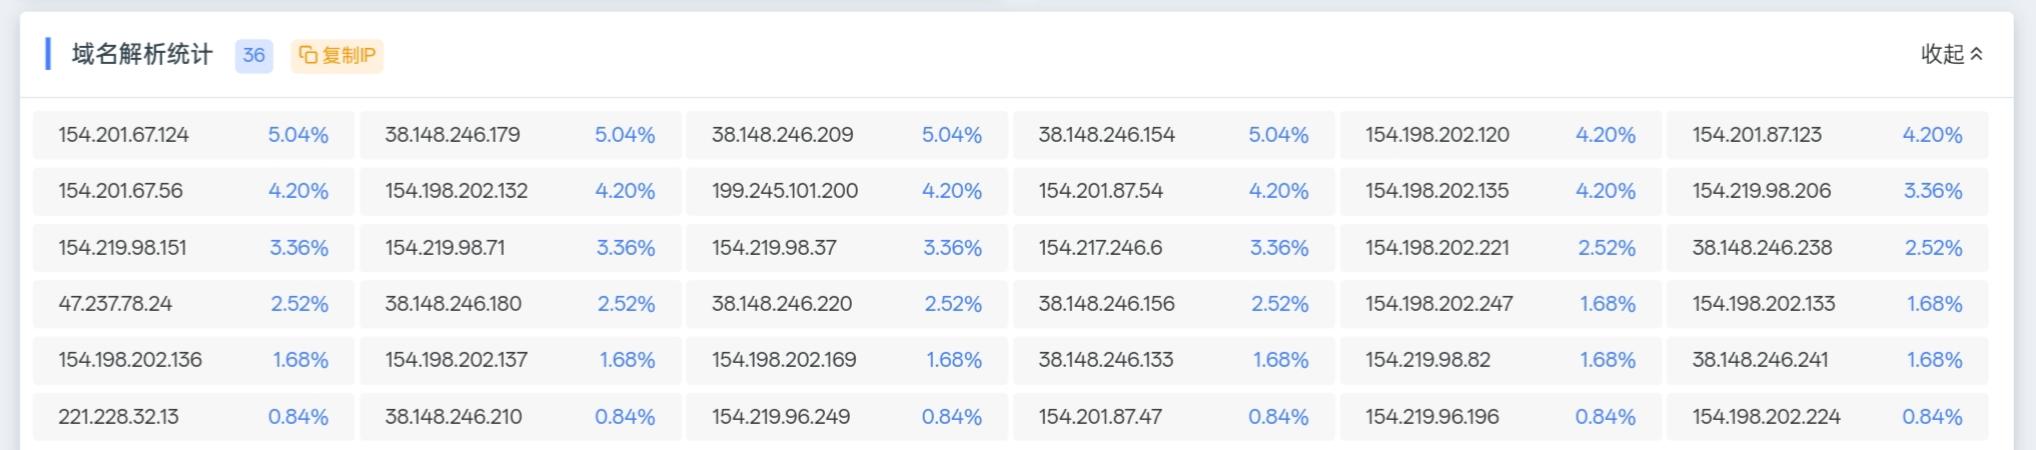The height and width of the screenshot is (450, 2036).
Task: Select IP address 154.201.67.124
Action: click(123, 135)
